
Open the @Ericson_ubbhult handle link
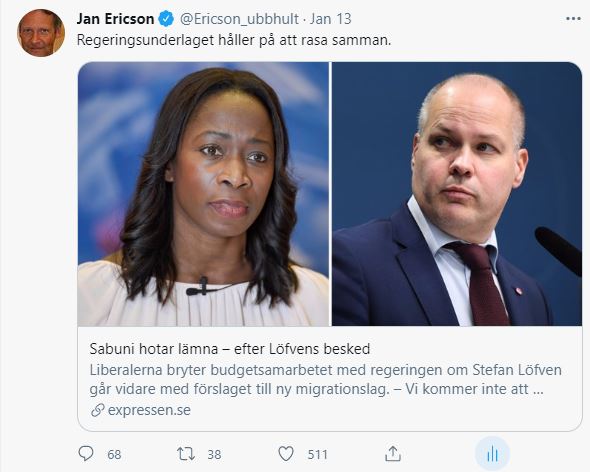coord(239,19)
